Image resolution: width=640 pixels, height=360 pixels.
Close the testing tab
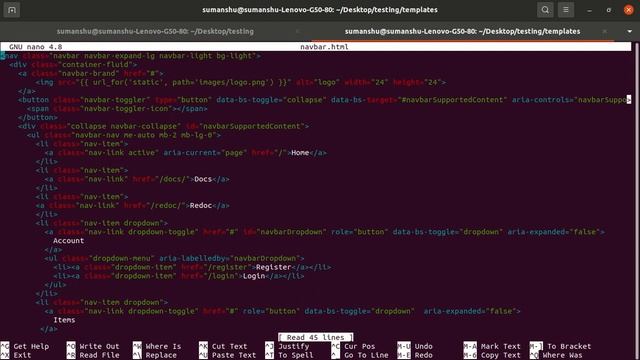(x=298, y=31)
